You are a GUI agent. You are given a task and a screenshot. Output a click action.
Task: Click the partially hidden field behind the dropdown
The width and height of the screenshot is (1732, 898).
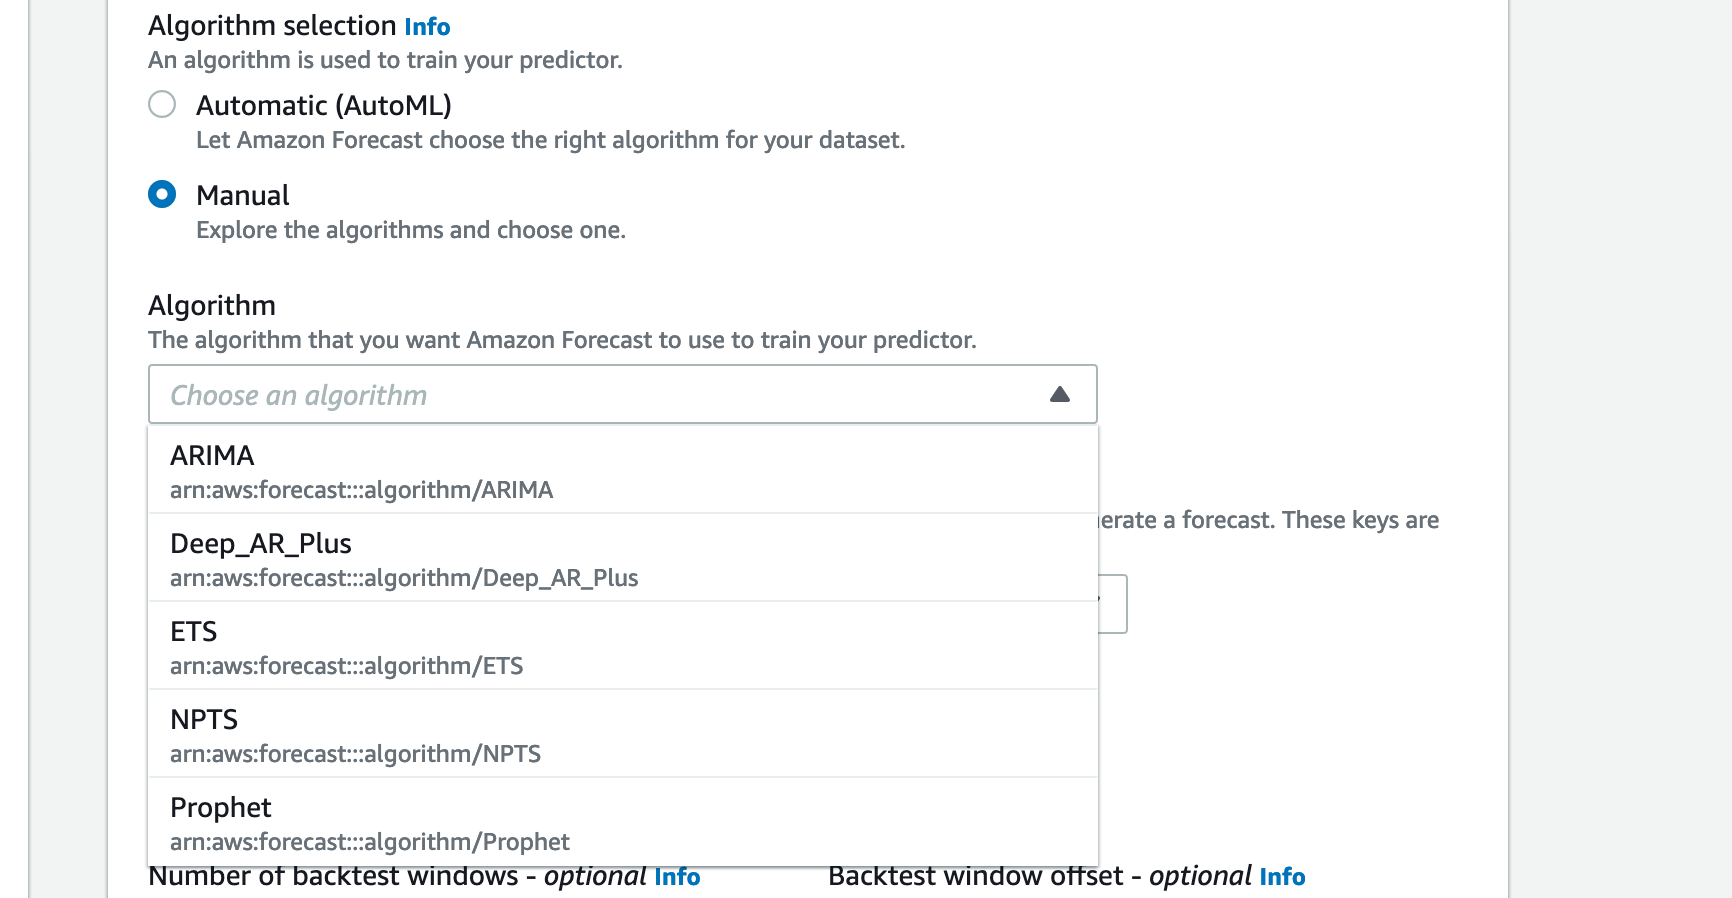(x=1113, y=604)
